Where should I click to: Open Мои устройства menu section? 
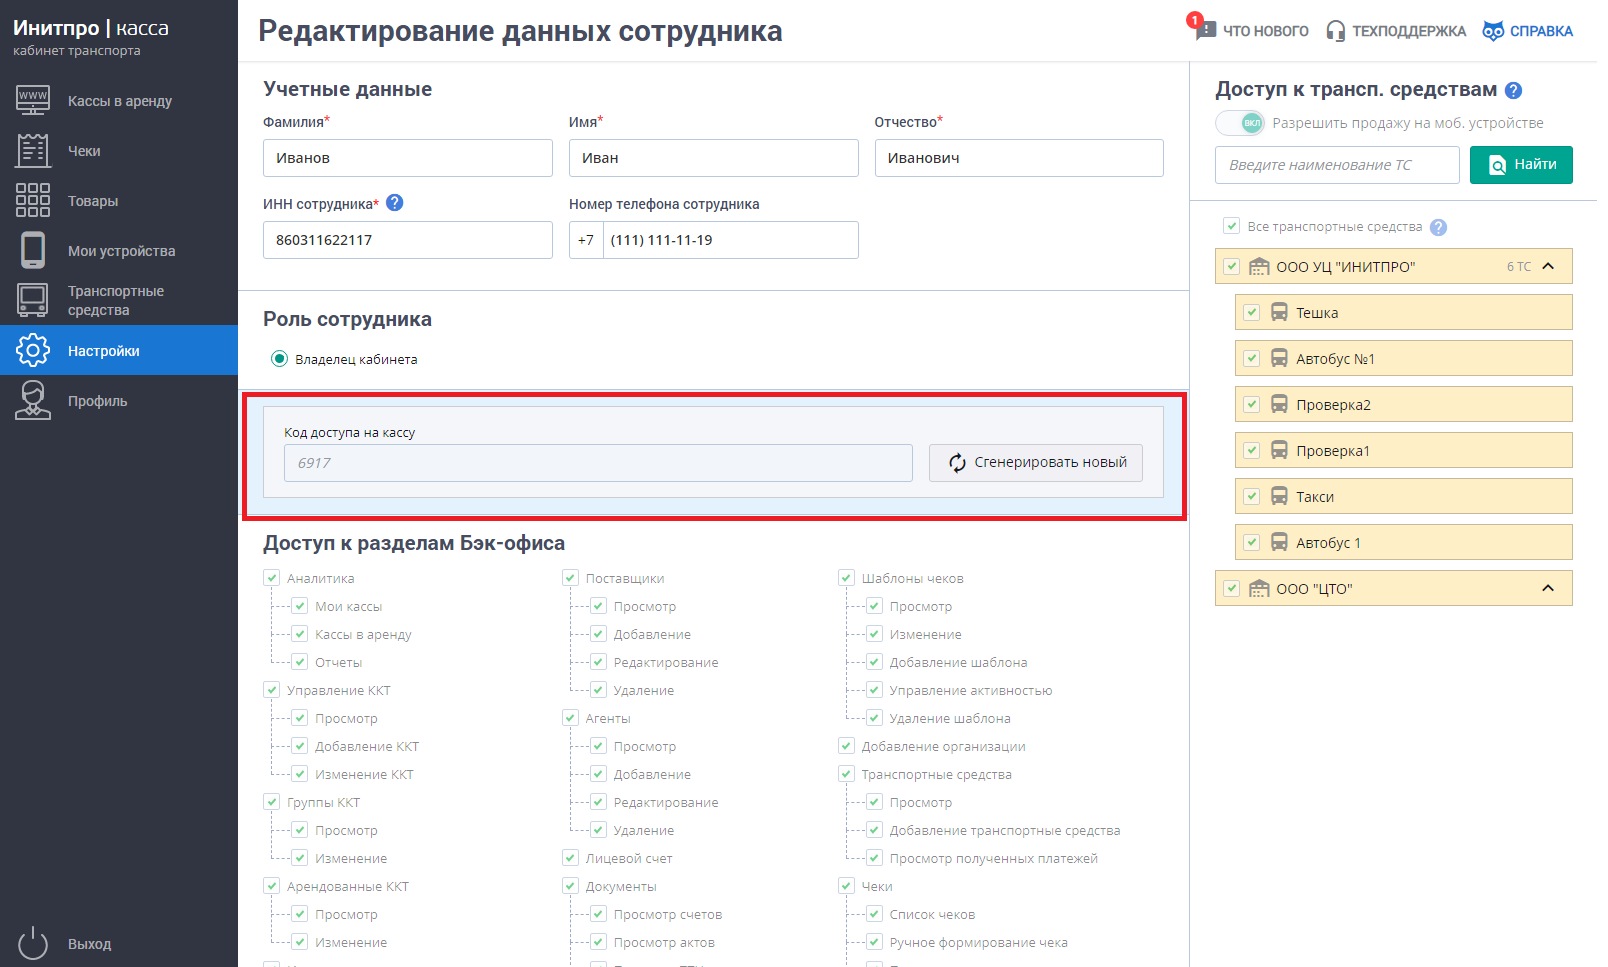point(119,250)
